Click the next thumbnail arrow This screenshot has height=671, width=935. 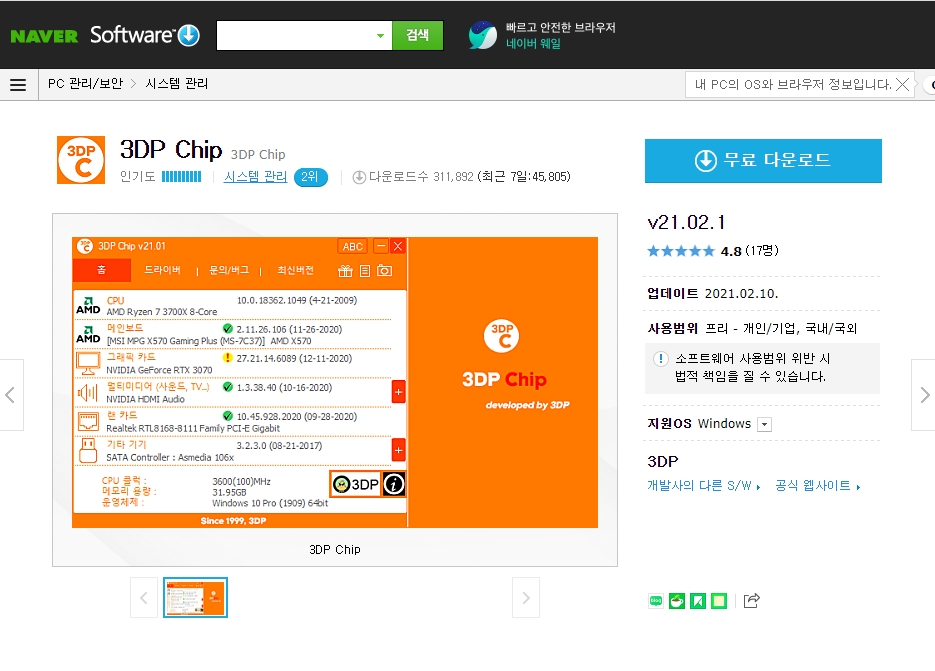coord(526,598)
